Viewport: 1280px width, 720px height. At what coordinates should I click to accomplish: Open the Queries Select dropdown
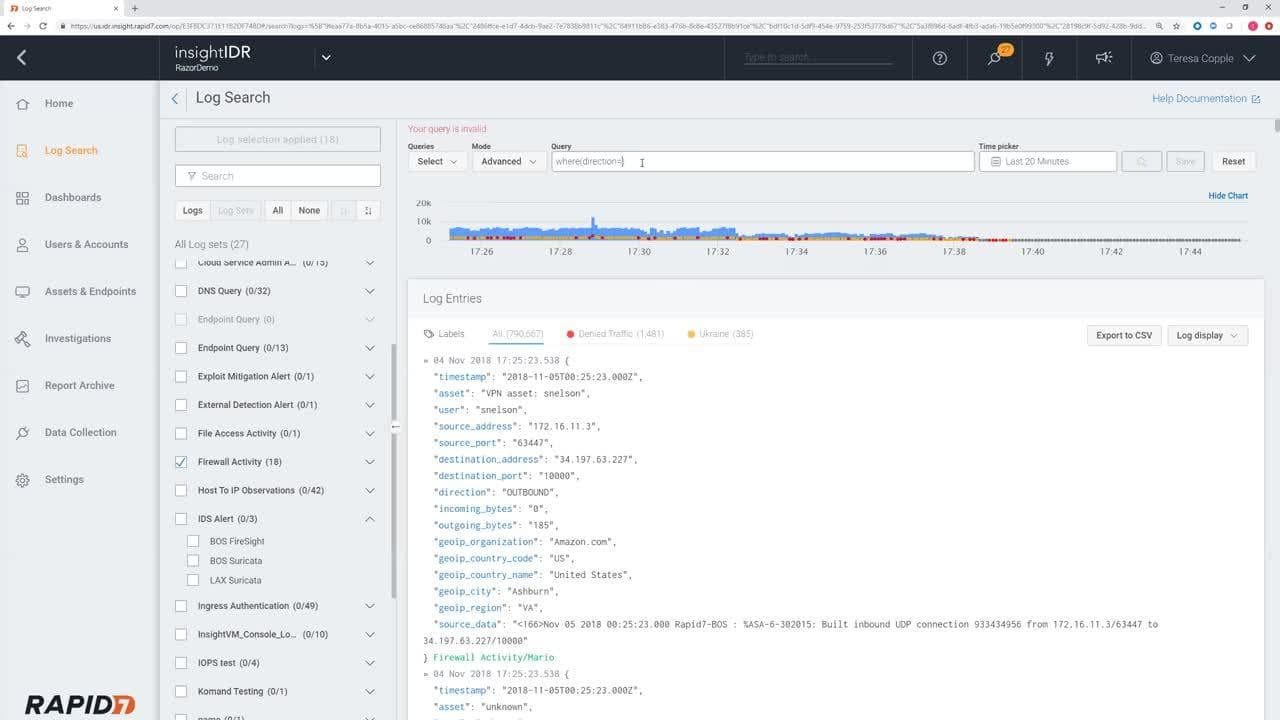coord(437,161)
